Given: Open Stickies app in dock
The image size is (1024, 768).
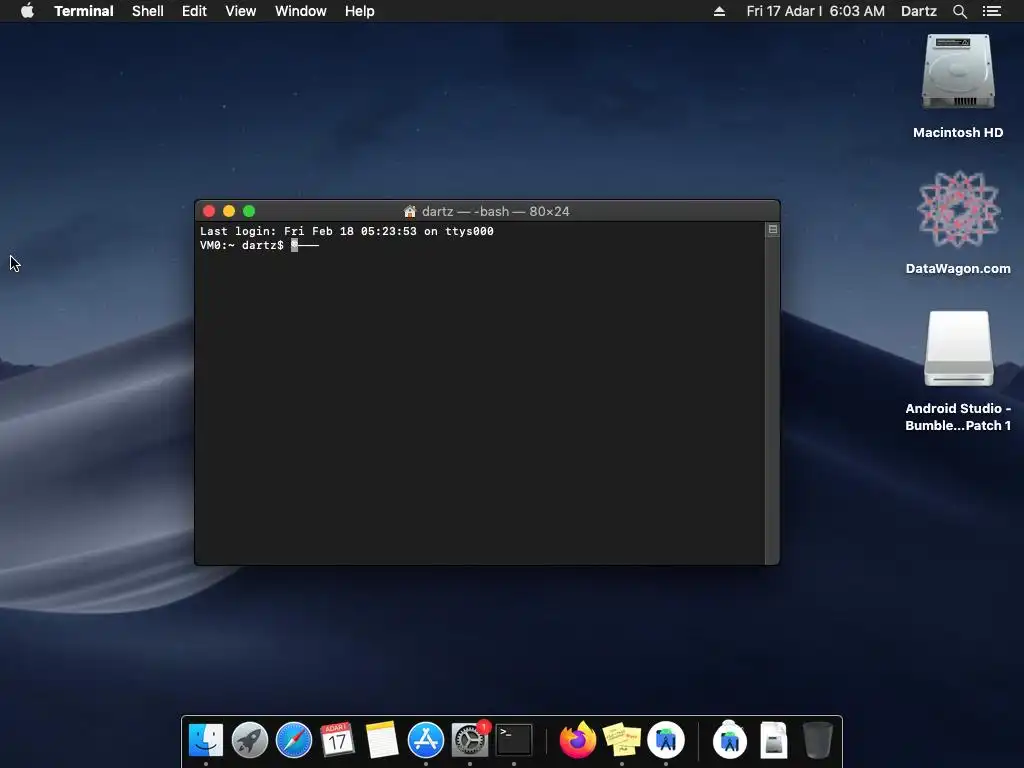Looking at the screenshot, I should click(622, 740).
